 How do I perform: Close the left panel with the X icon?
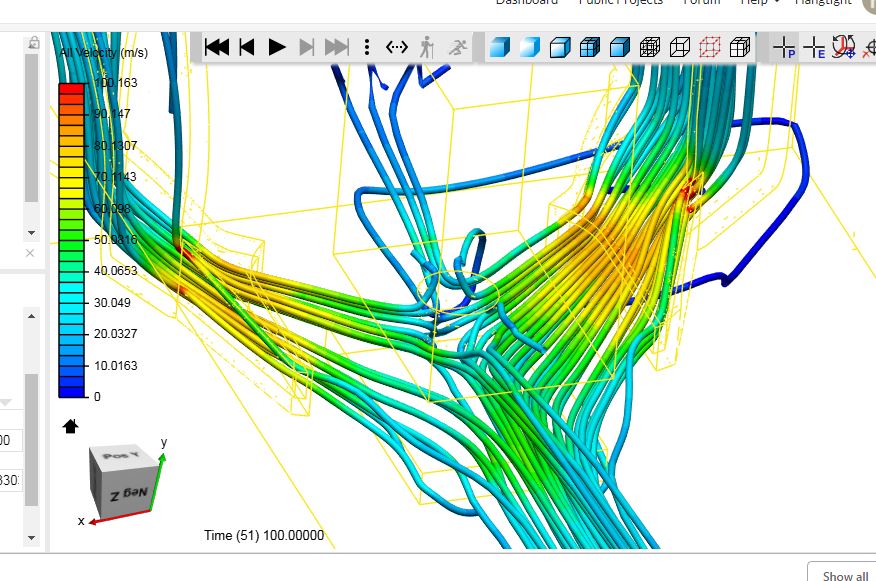(x=30, y=253)
